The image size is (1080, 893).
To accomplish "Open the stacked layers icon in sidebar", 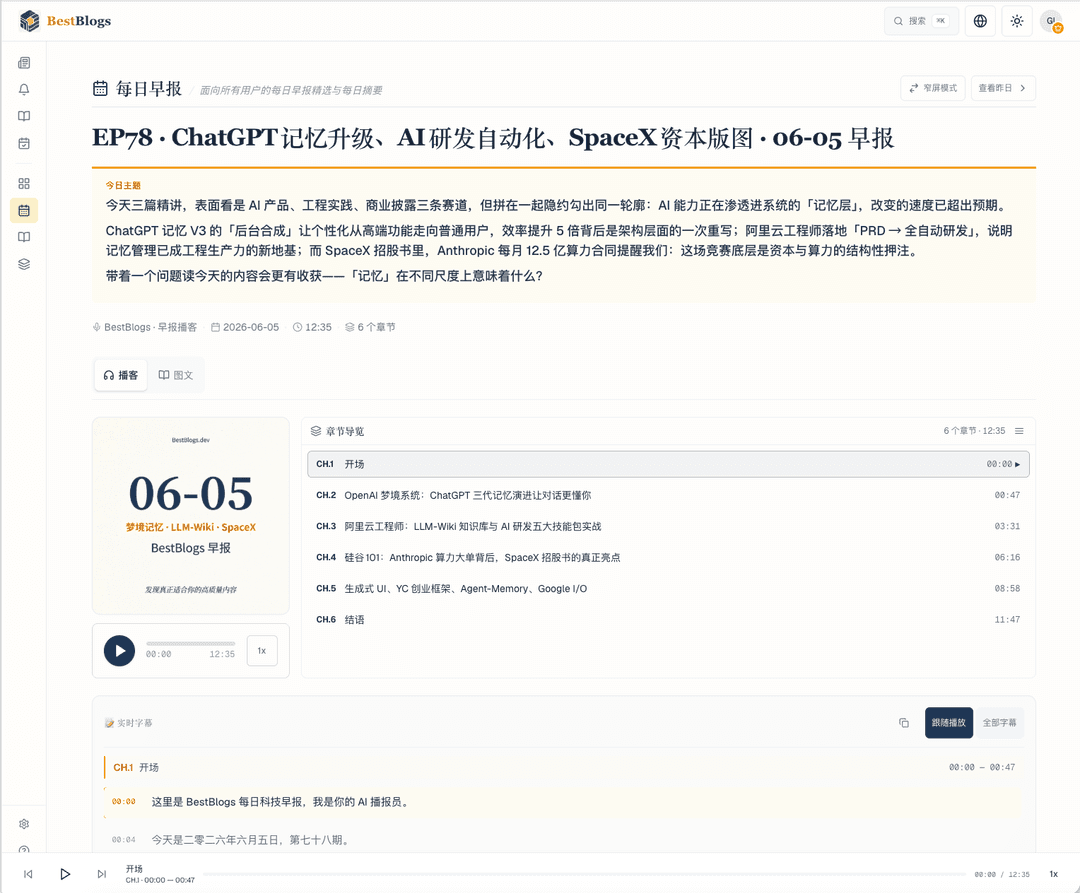I will tap(24, 264).
